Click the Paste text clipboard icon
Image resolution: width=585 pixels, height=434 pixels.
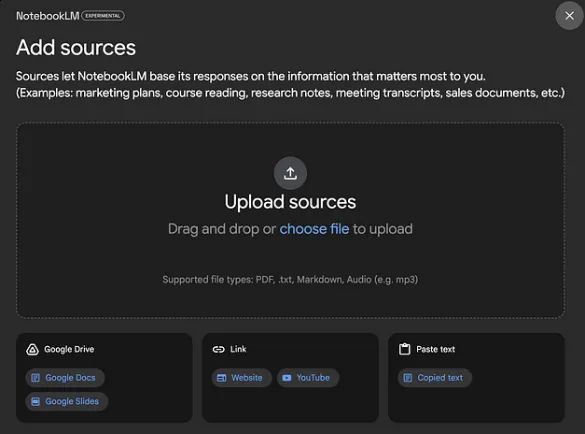(404, 349)
